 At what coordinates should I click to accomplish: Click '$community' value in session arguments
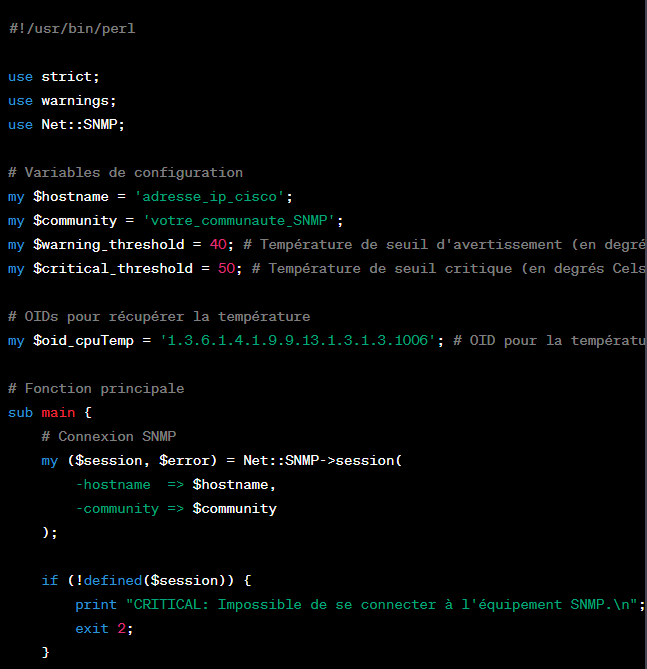coord(235,509)
